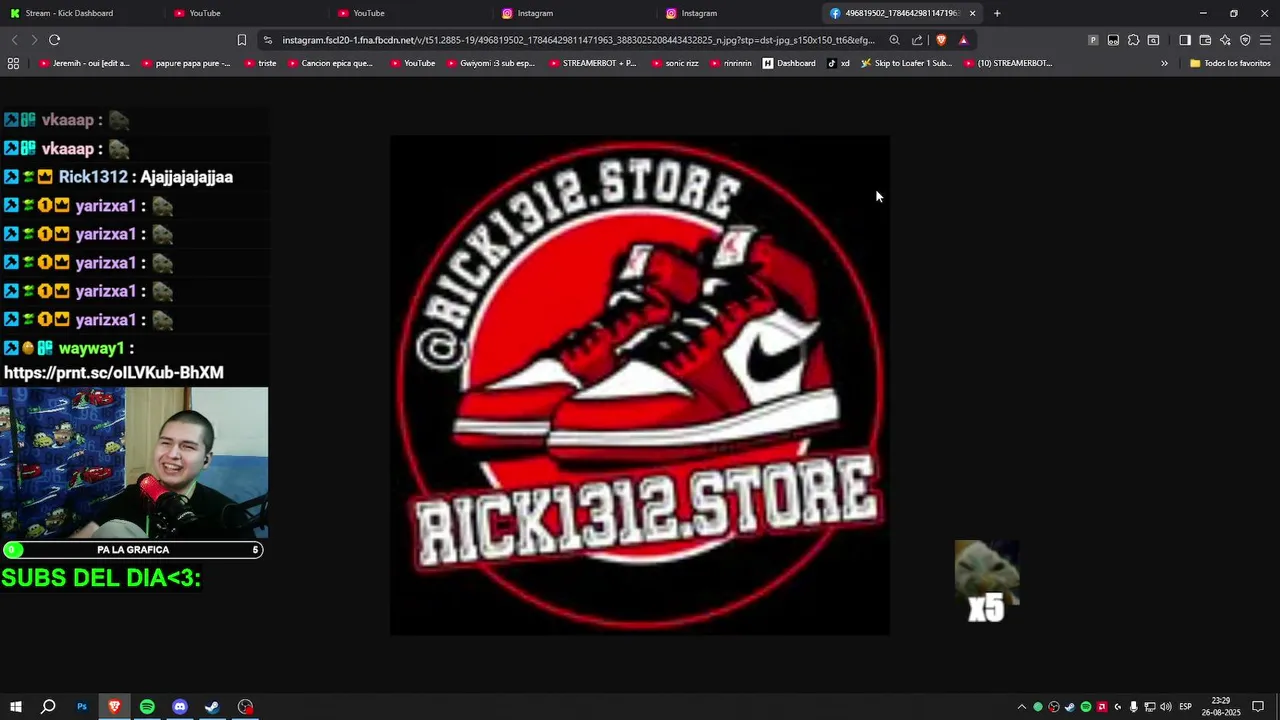Open the volume control in system tray
Screen dimensions: 1280x720
[1166, 707]
